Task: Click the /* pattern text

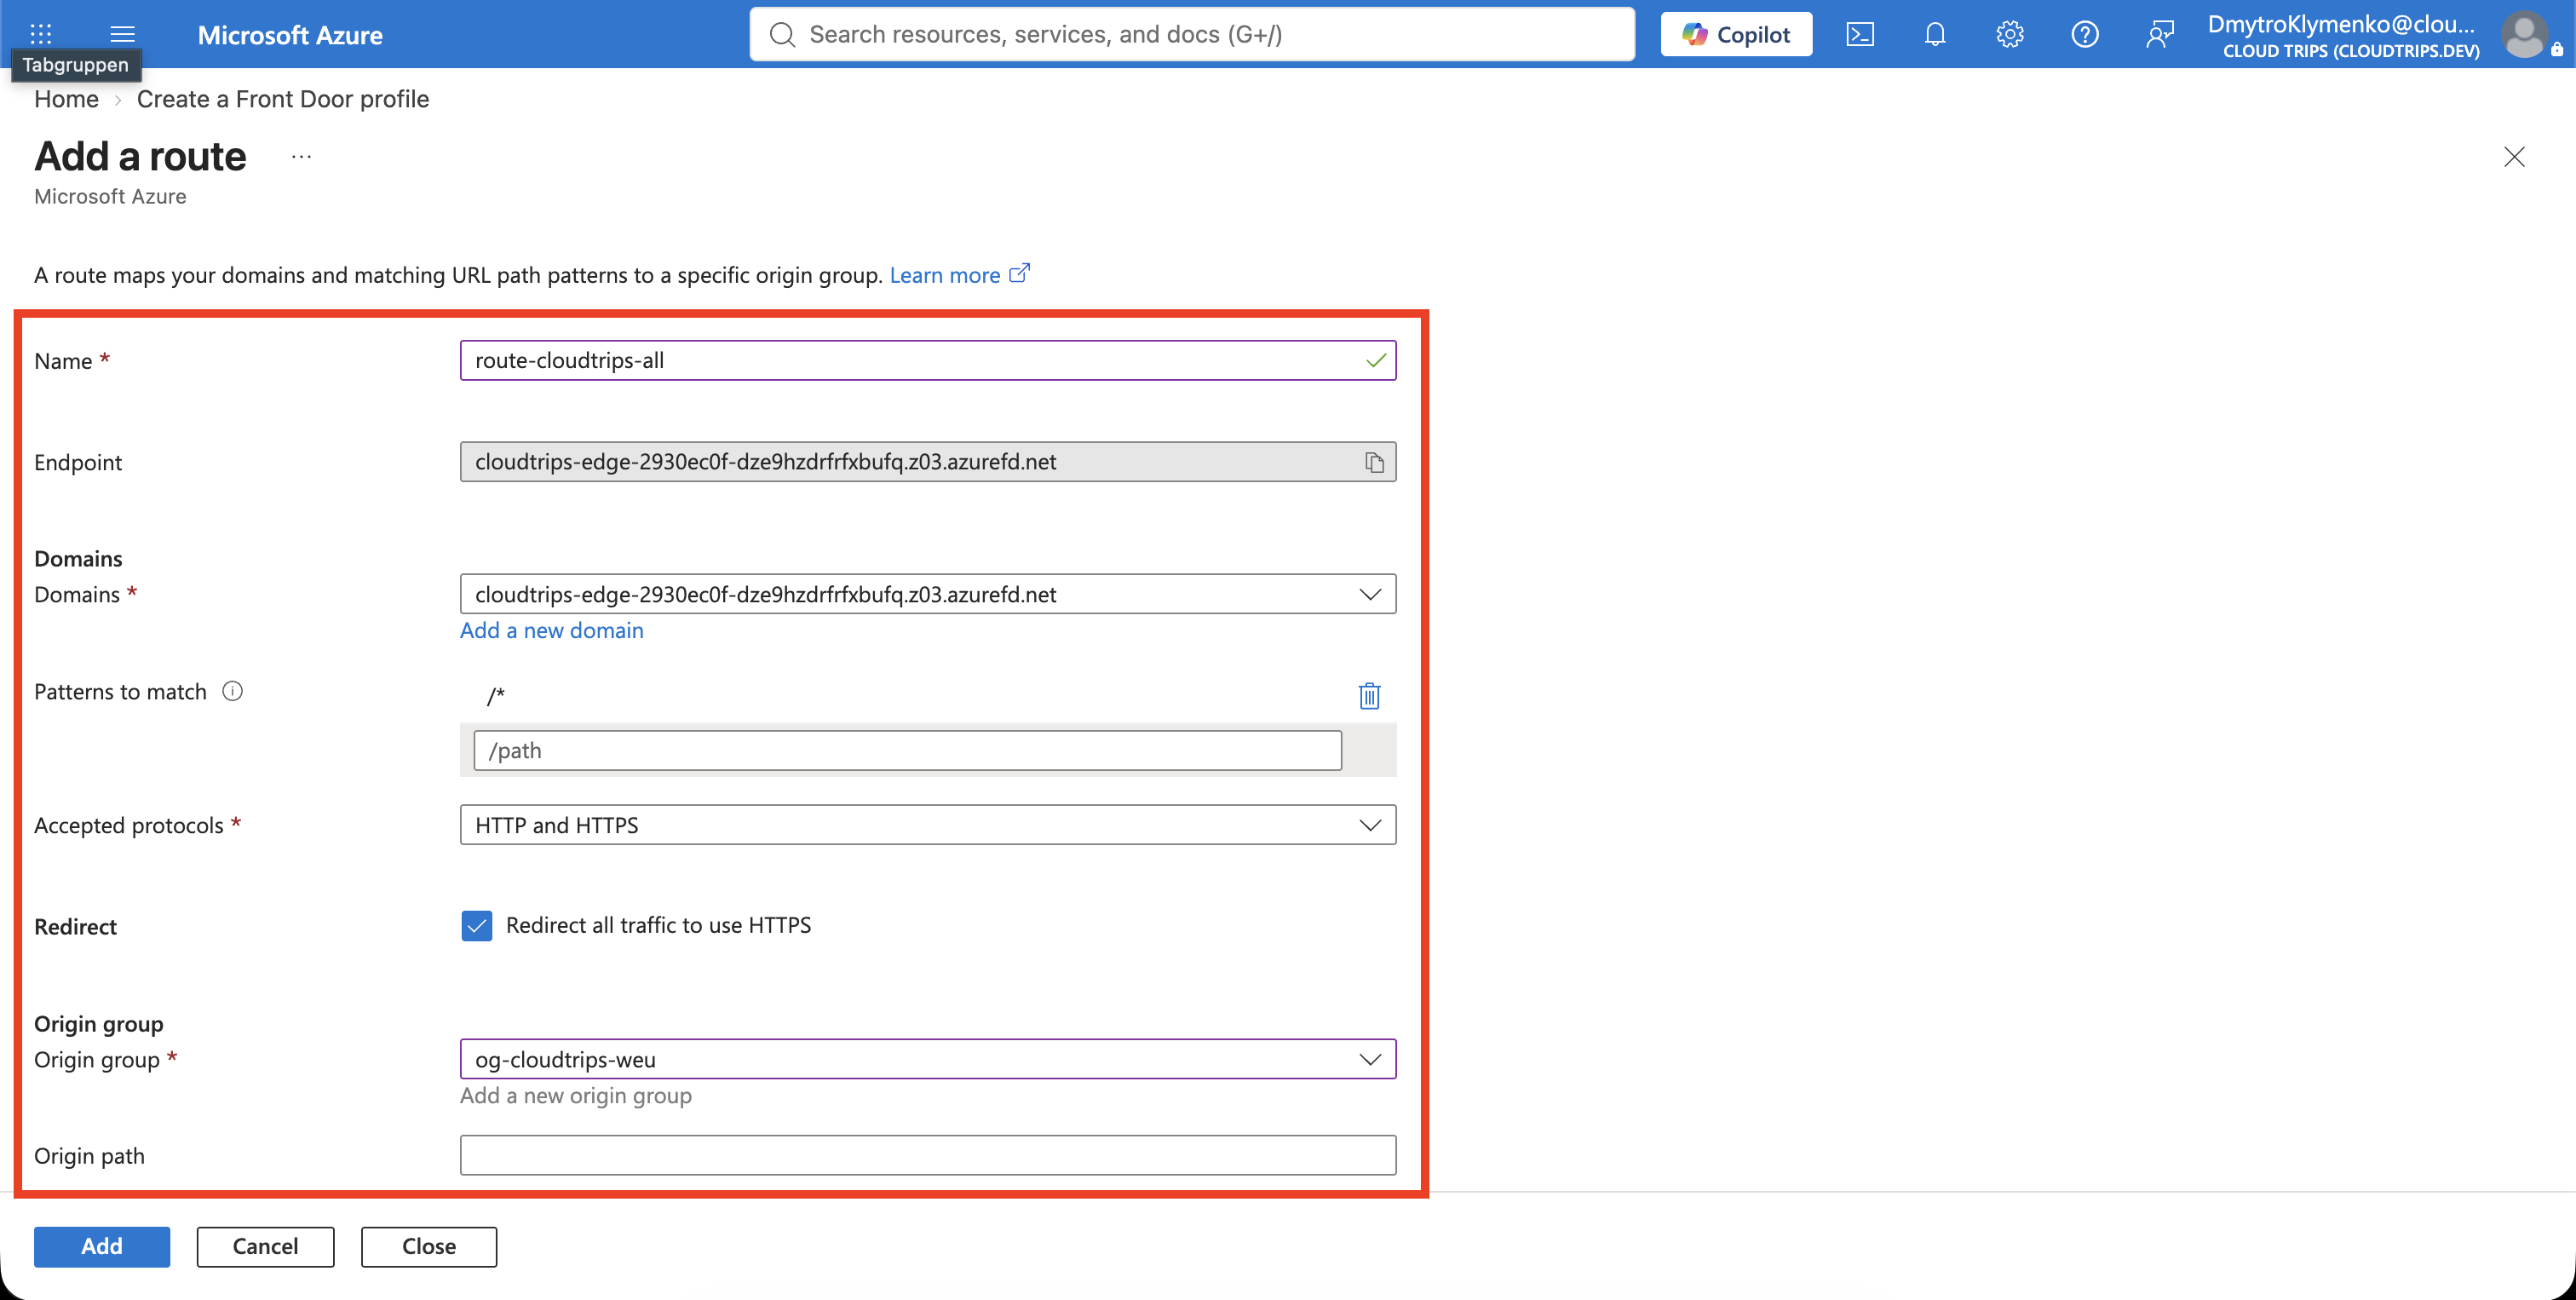Action: pos(496,695)
